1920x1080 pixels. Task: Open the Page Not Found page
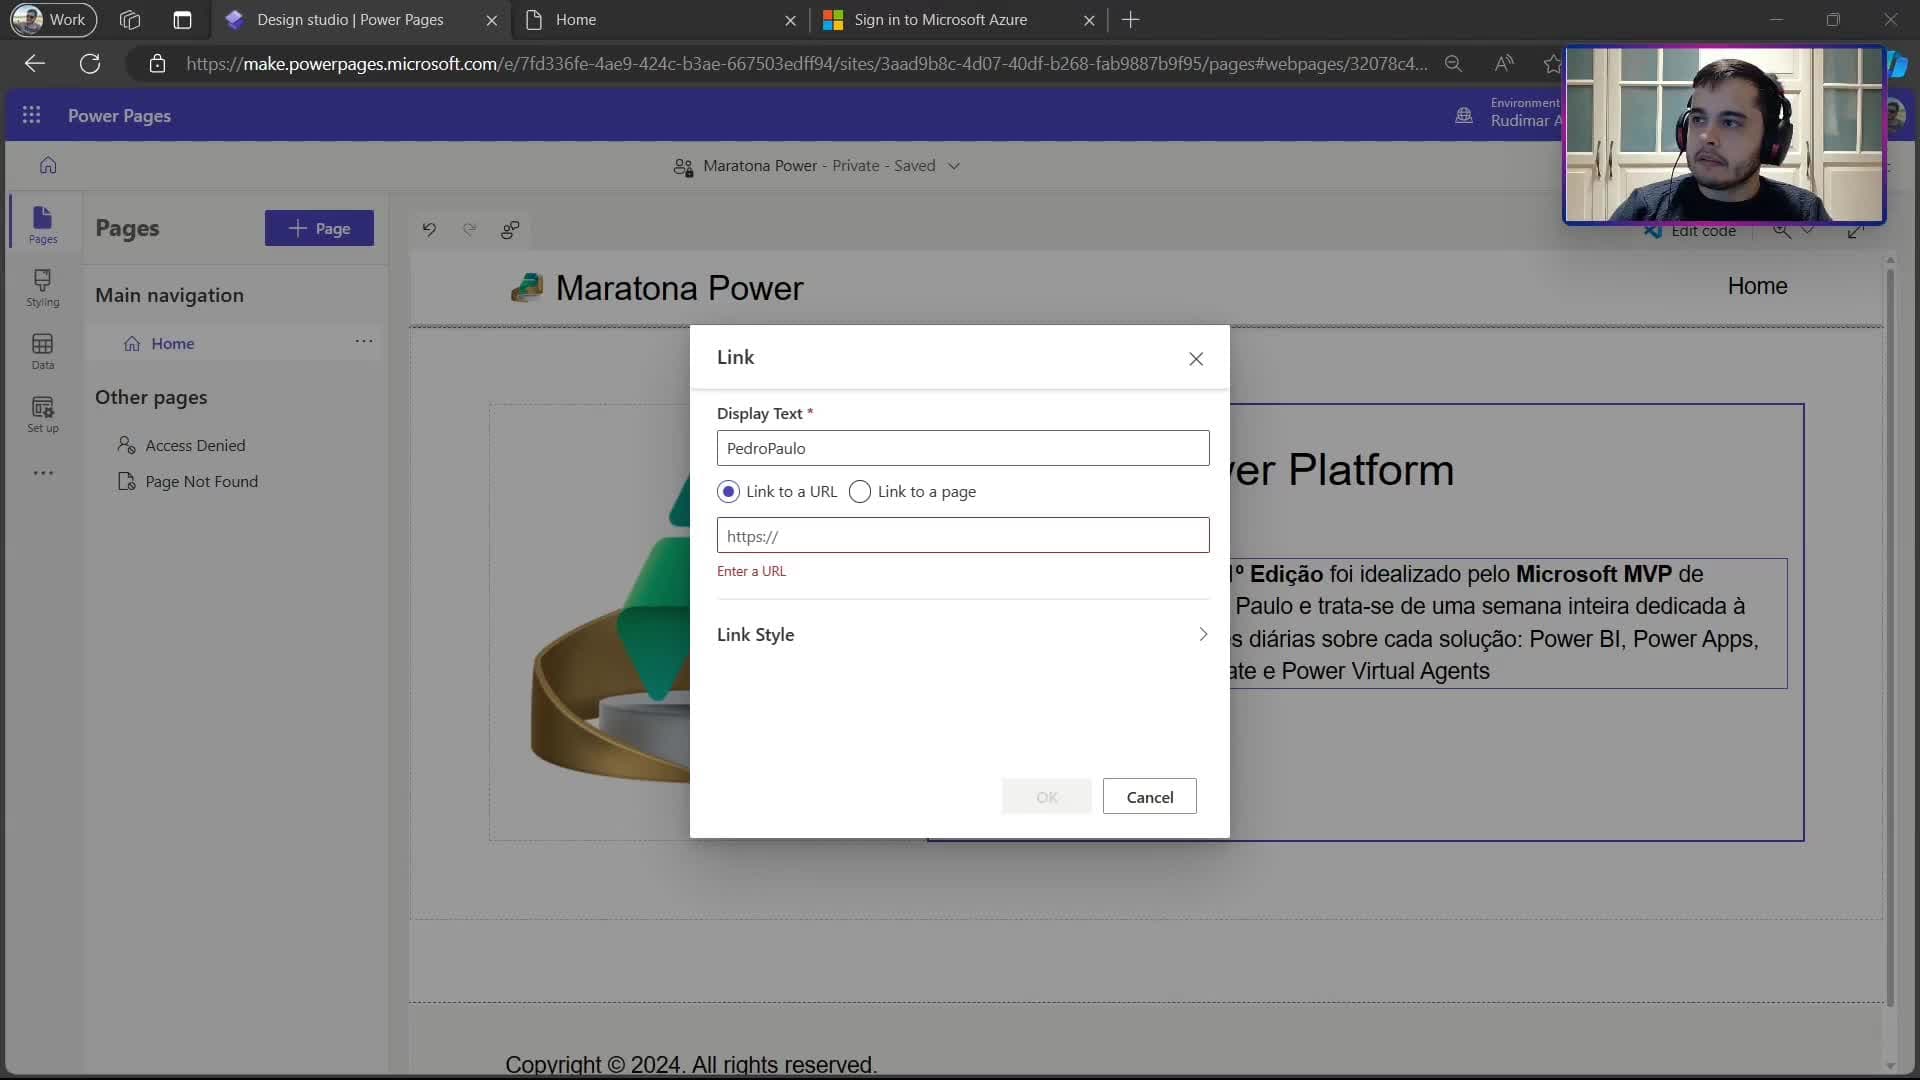coord(201,482)
